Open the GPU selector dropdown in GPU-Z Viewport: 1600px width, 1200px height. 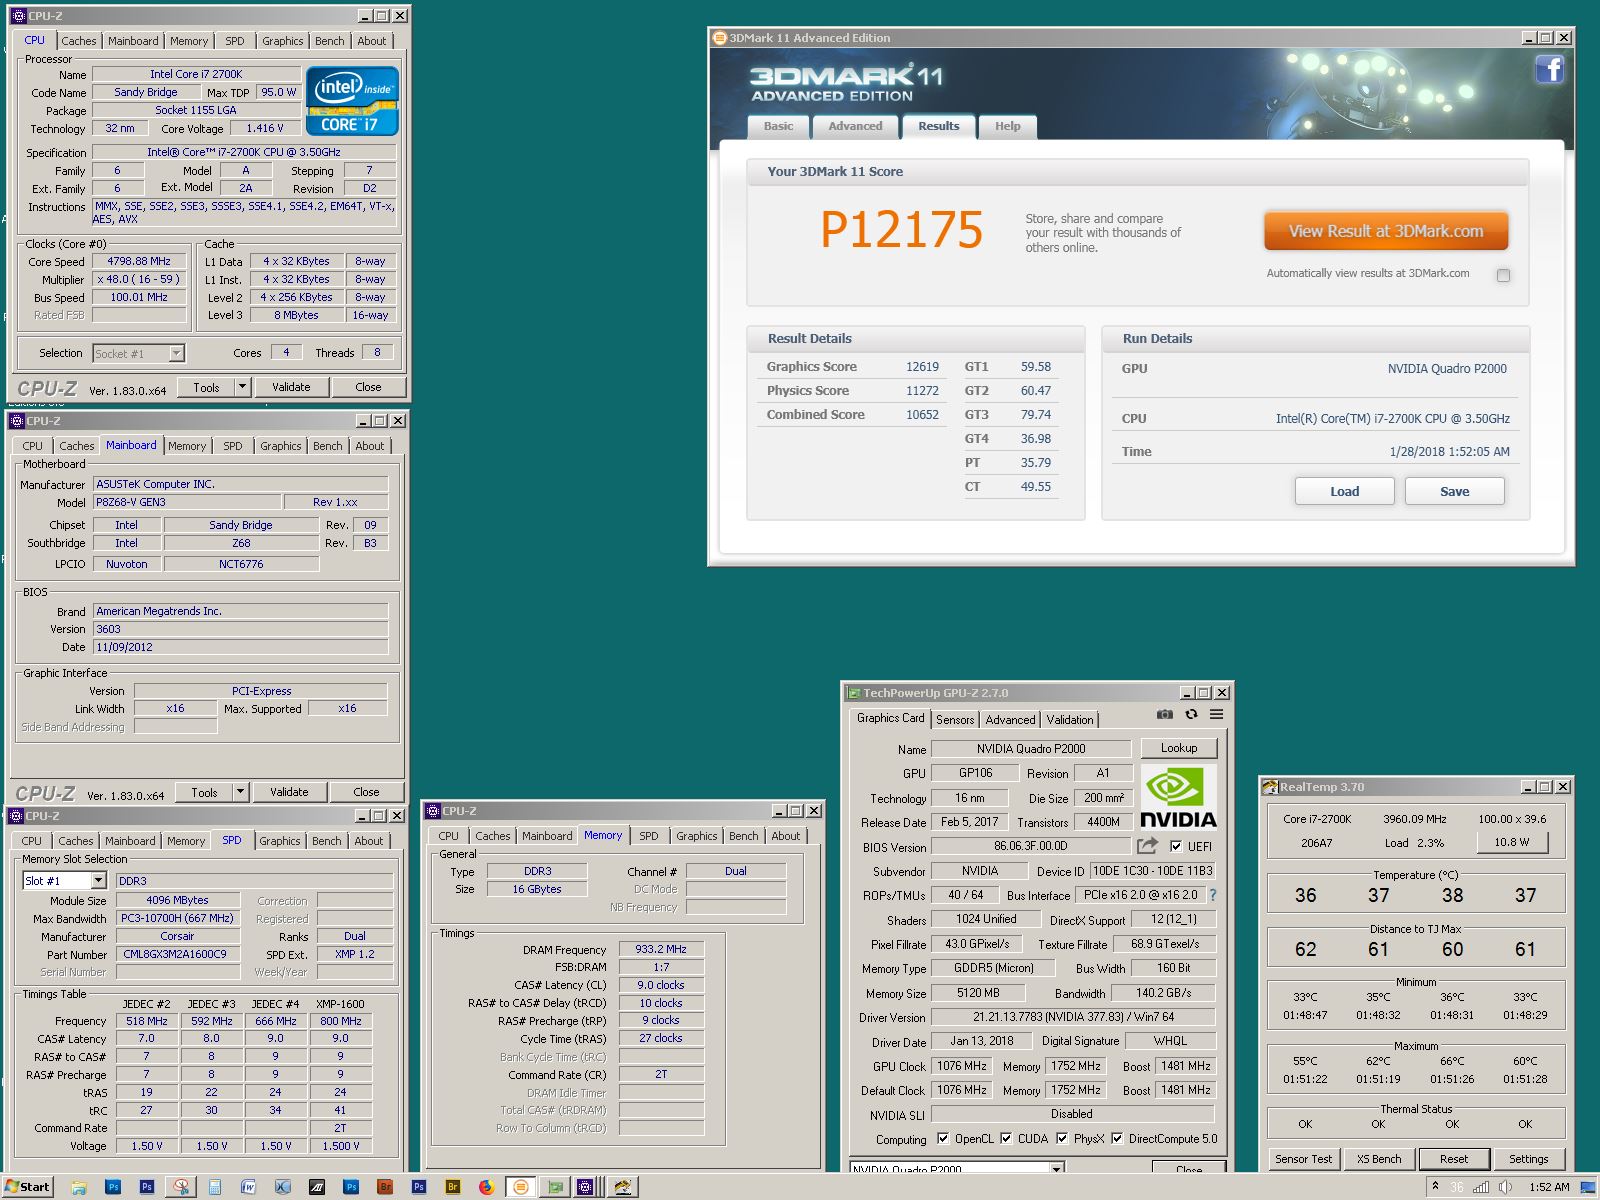coord(1056,1168)
